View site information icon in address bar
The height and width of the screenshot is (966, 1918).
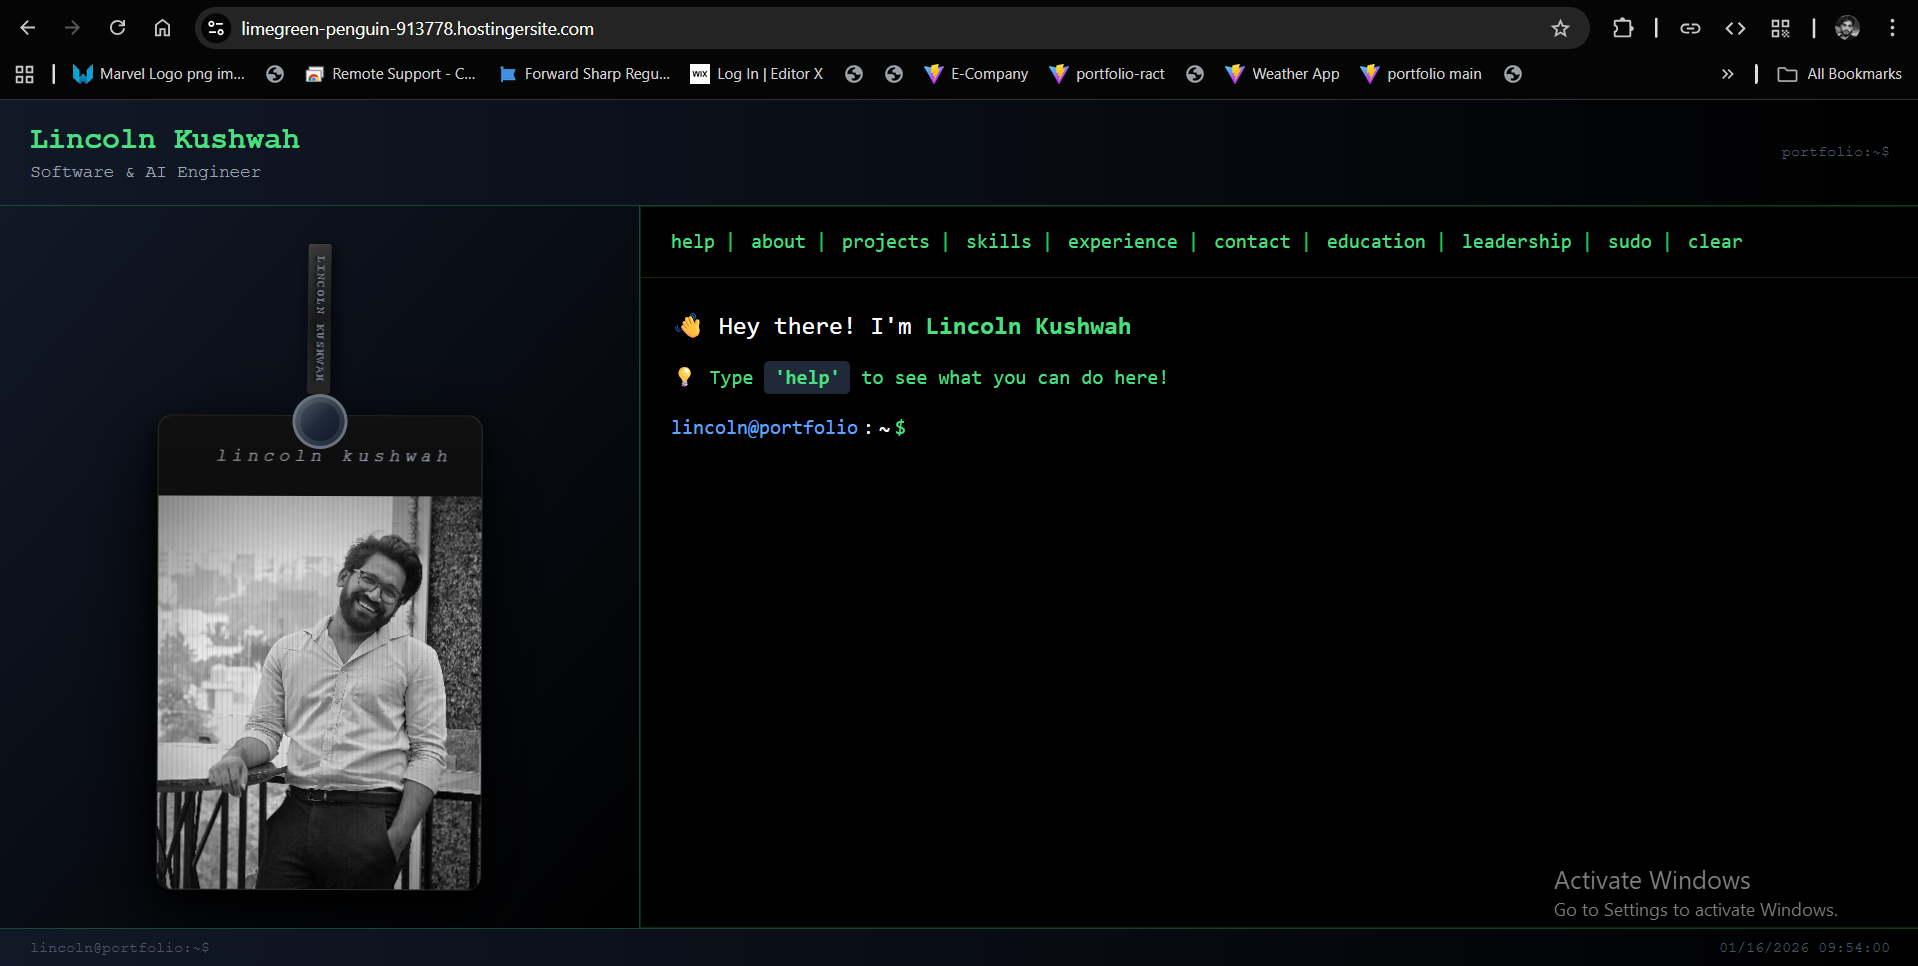(216, 29)
